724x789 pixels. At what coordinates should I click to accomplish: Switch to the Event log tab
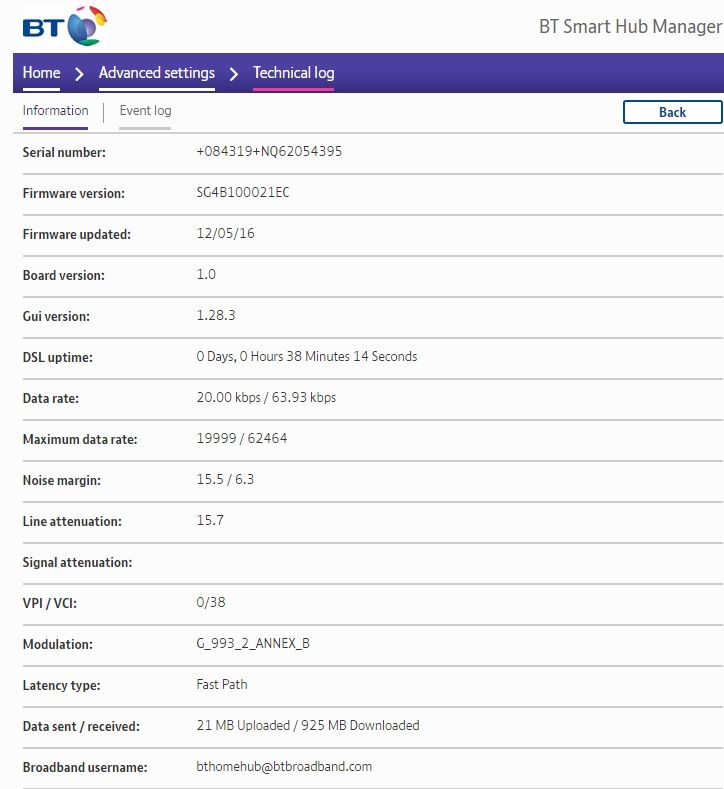coord(145,111)
